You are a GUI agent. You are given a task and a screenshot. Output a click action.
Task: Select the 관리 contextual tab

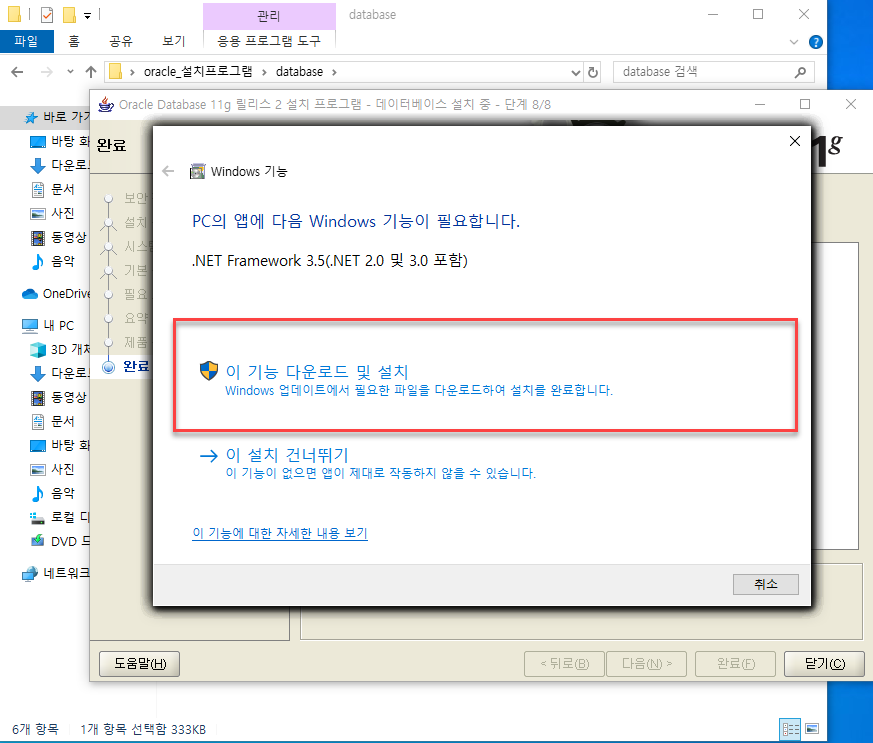269,16
